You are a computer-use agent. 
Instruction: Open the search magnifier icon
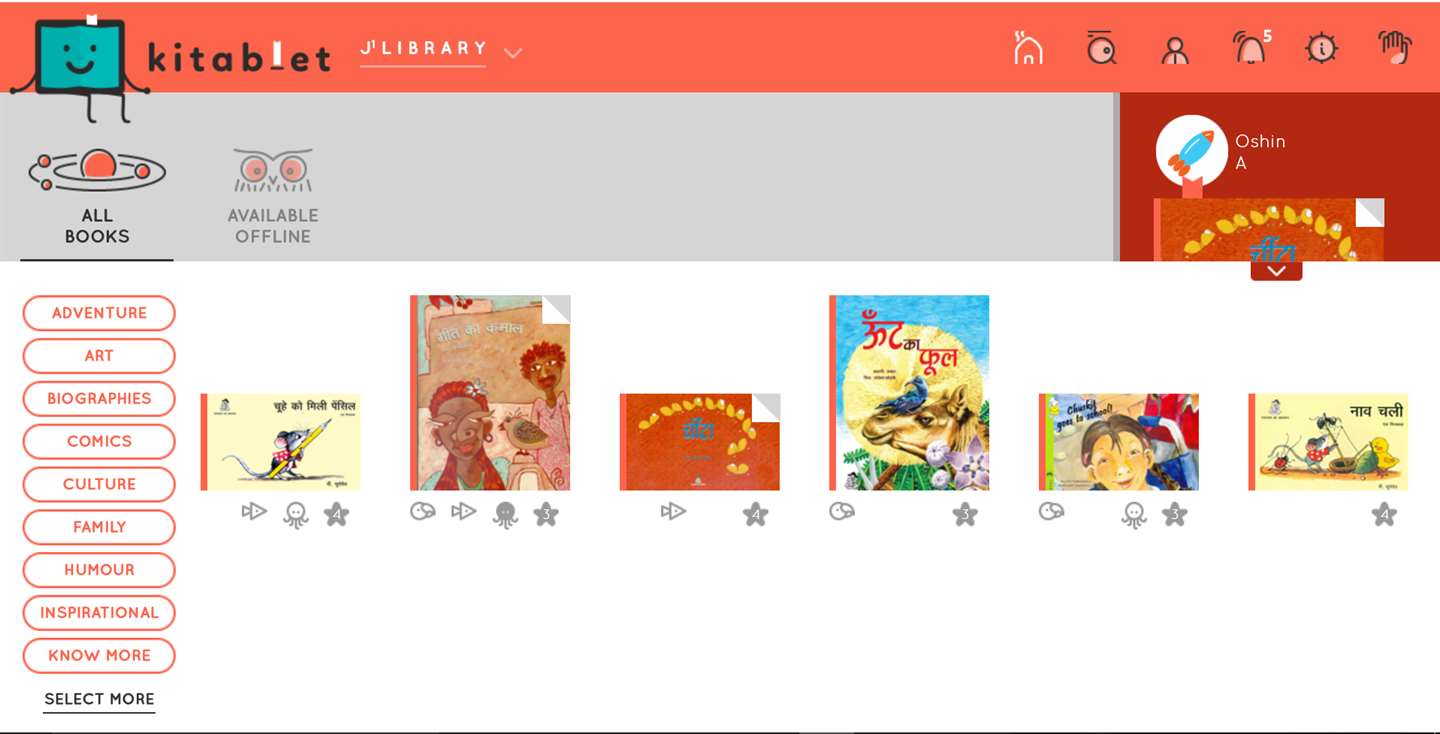tap(1100, 48)
